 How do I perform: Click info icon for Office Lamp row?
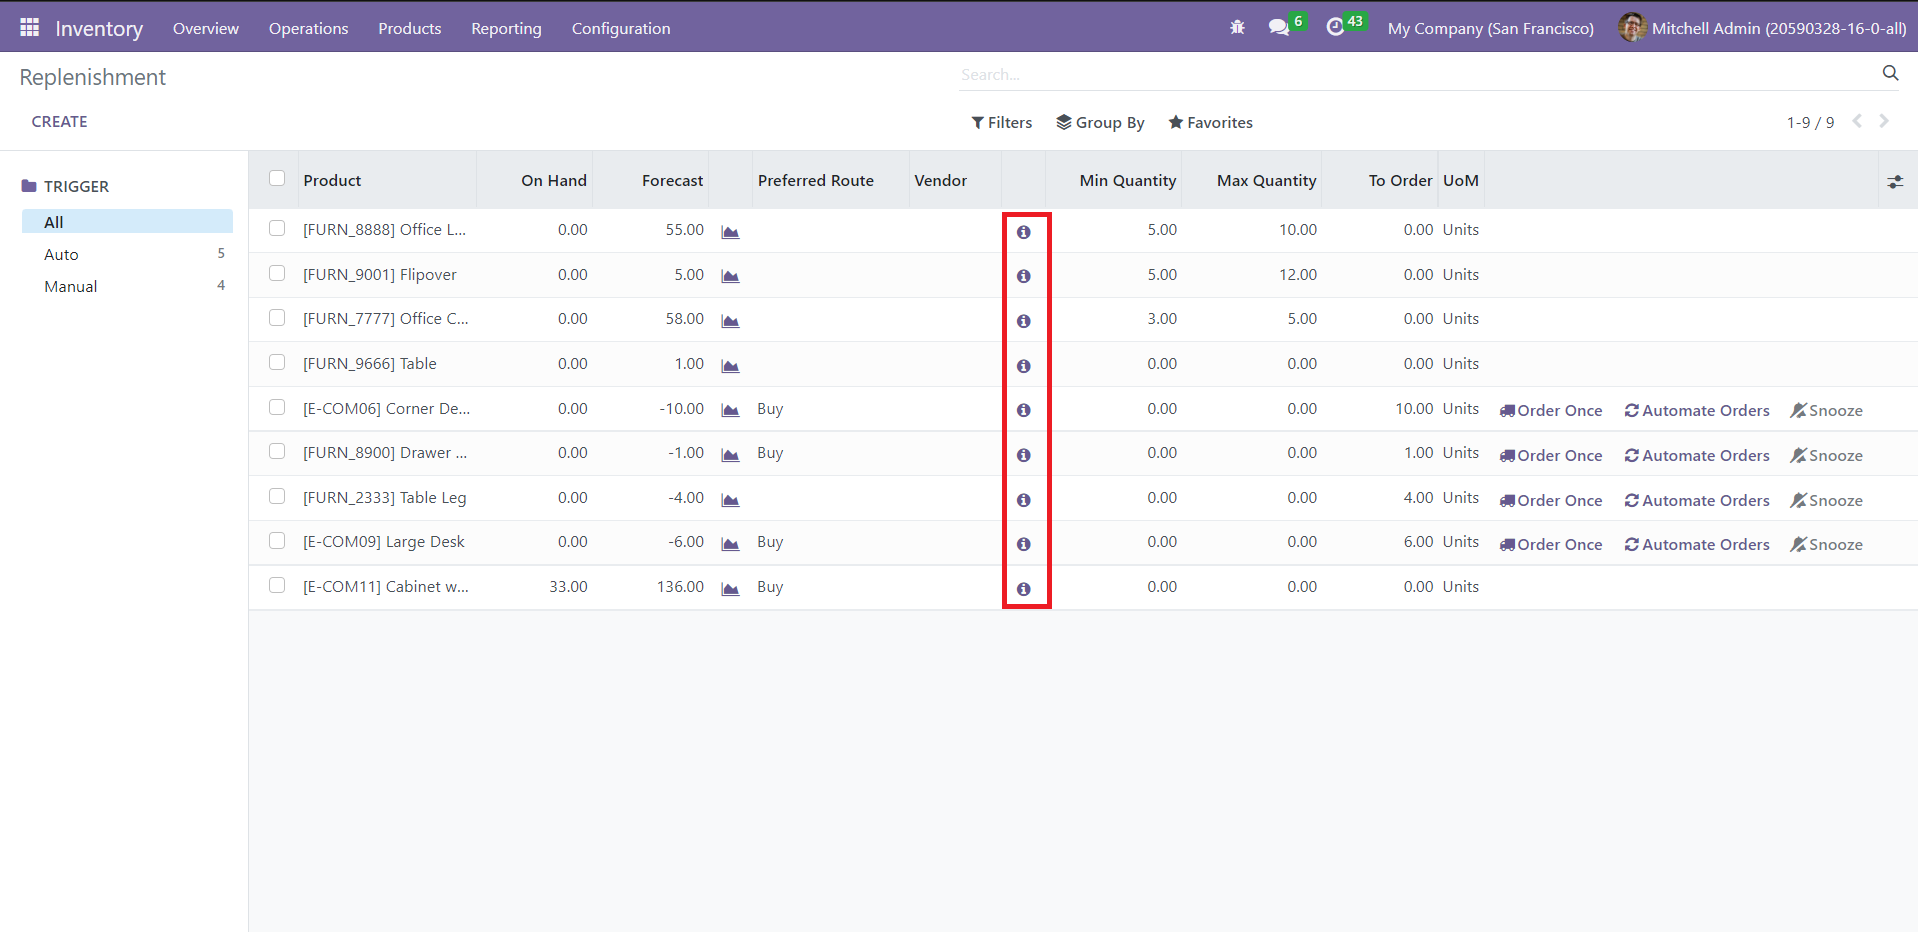1023,232
